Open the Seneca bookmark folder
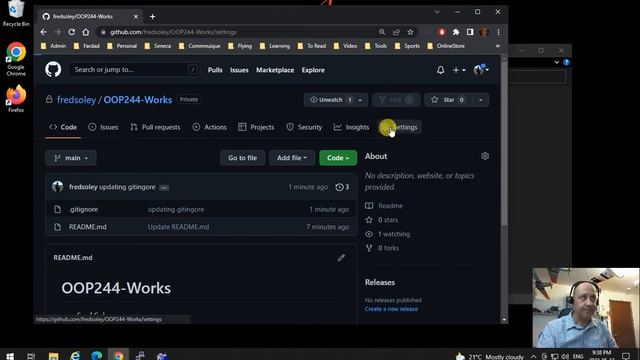Image resolution: width=640 pixels, height=360 pixels. pos(158,46)
